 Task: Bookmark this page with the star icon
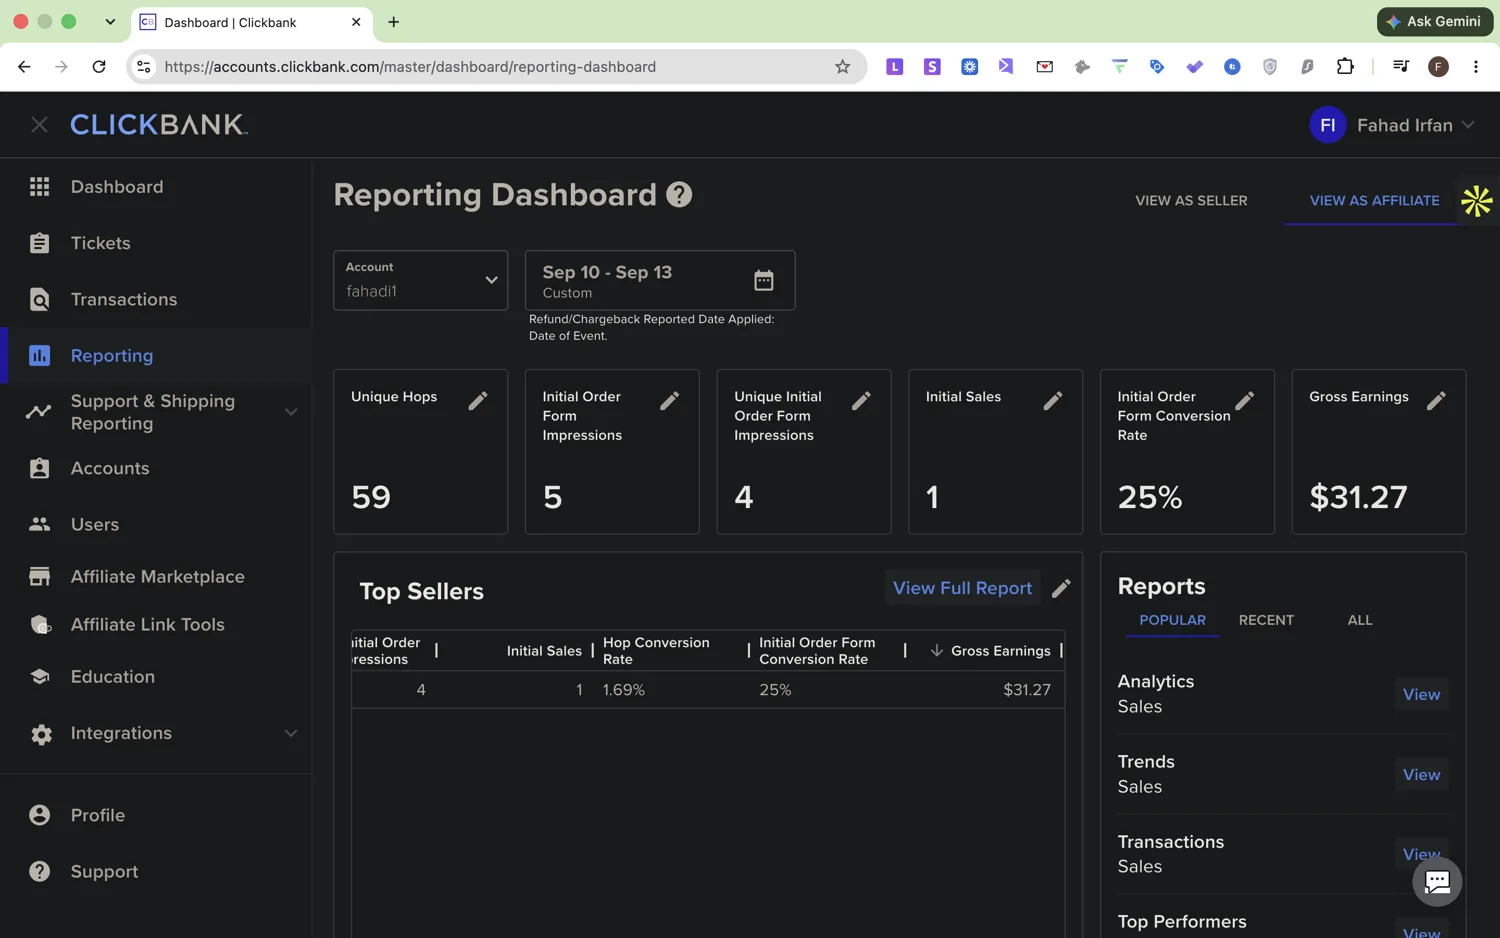(842, 67)
